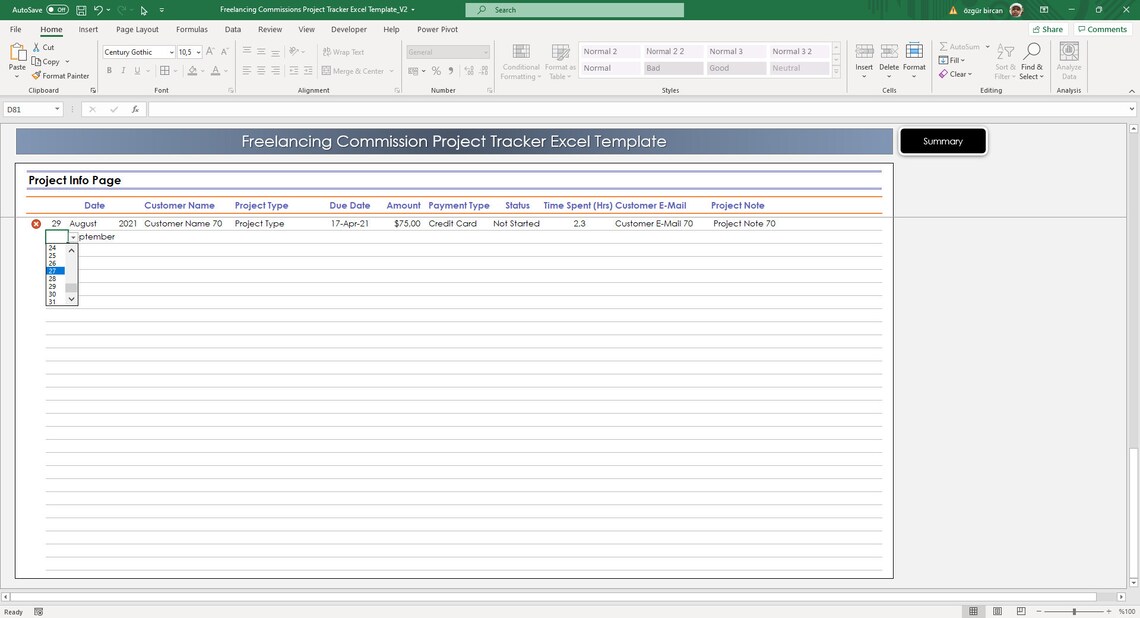Expand the Fill options dropdown

pos(961,60)
